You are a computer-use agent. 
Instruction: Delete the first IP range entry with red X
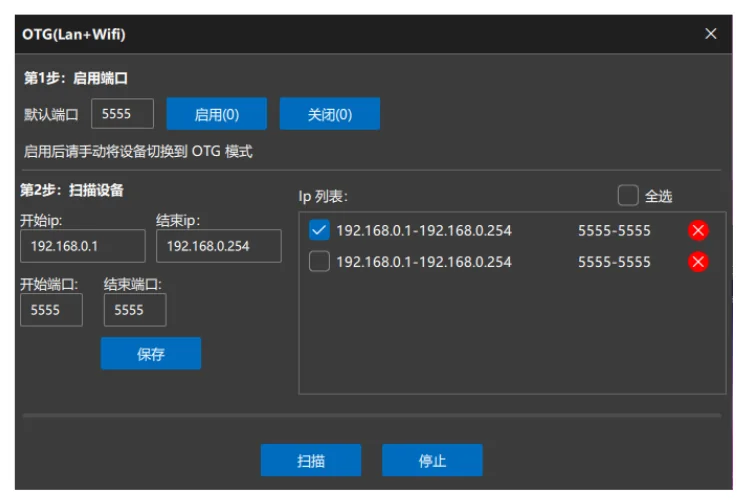coord(698,231)
